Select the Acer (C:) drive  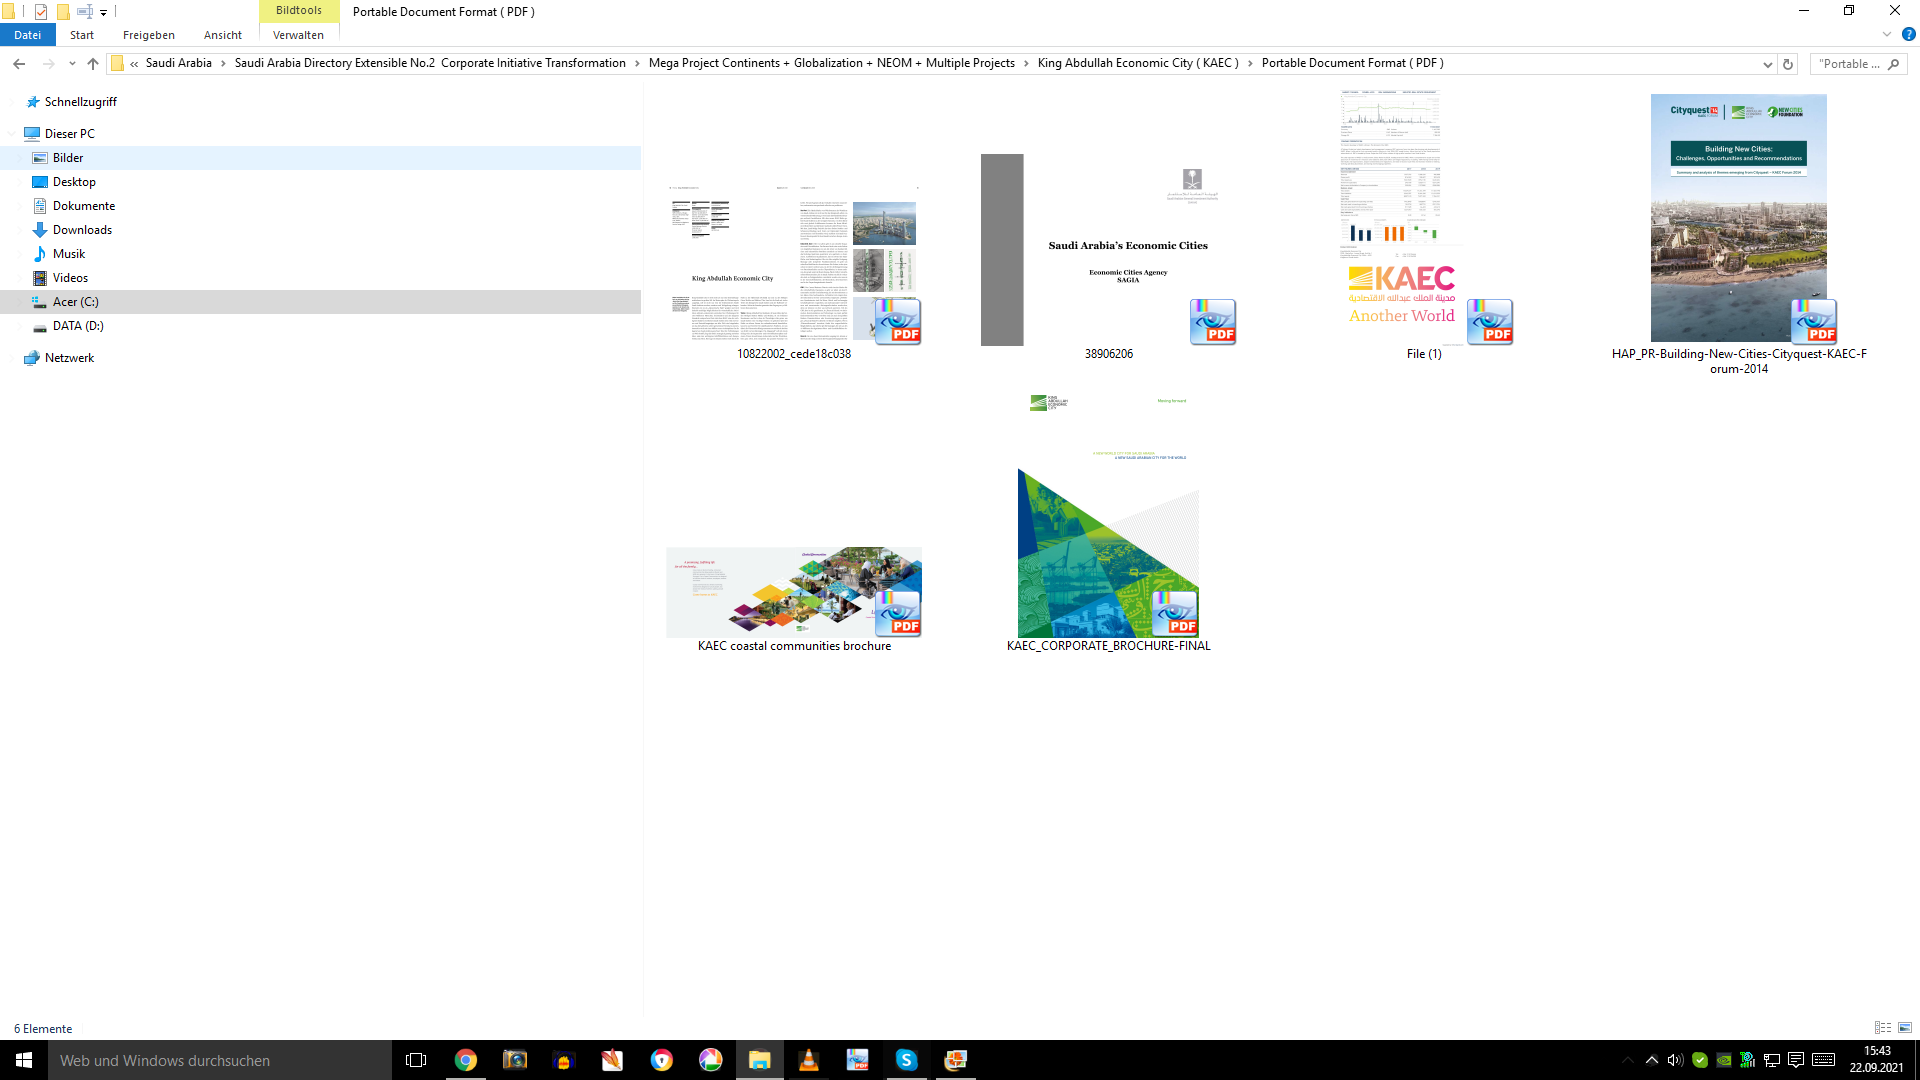point(75,302)
